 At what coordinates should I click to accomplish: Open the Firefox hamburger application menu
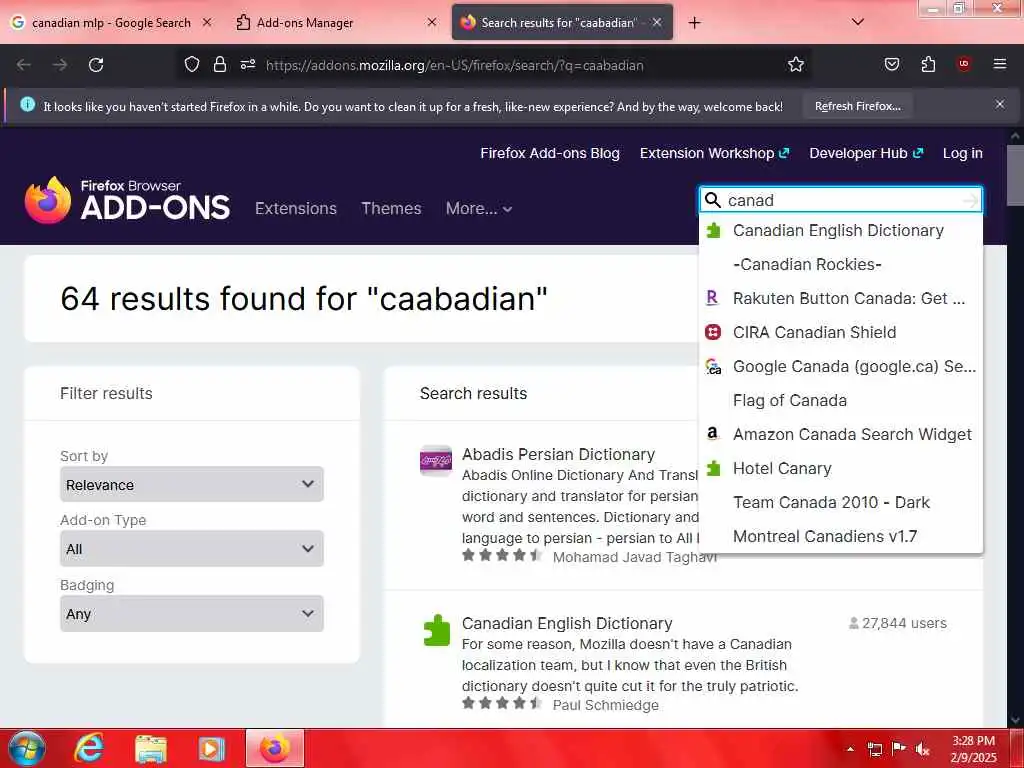pyautogui.click(x=999, y=64)
